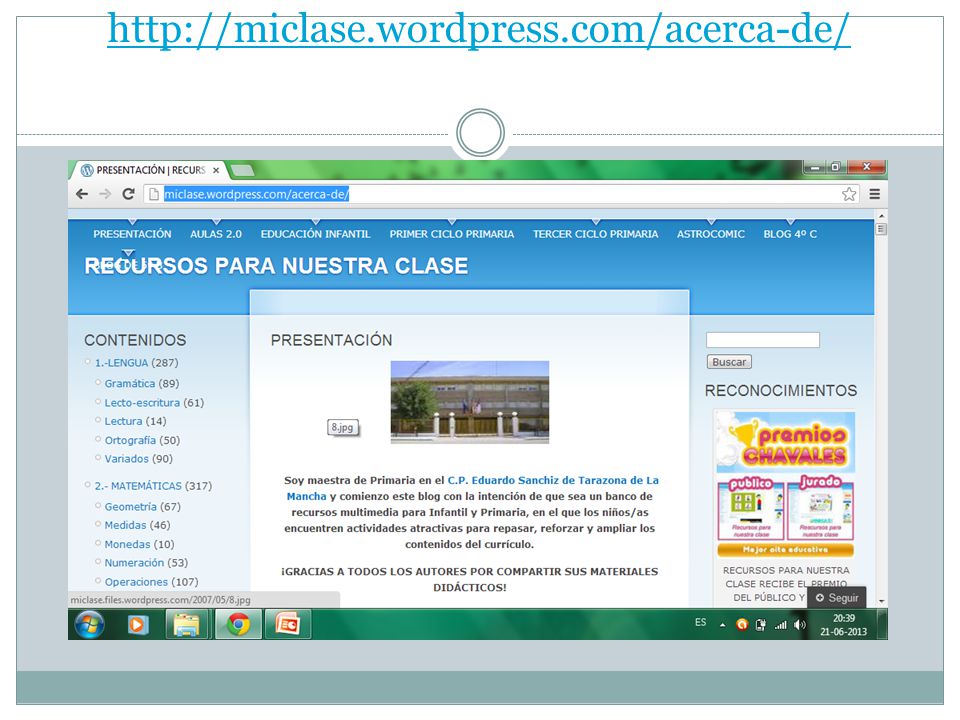Open the BLOG 4º C menu item
Image resolution: width=960 pixels, height=720 pixels.
(790, 234)
